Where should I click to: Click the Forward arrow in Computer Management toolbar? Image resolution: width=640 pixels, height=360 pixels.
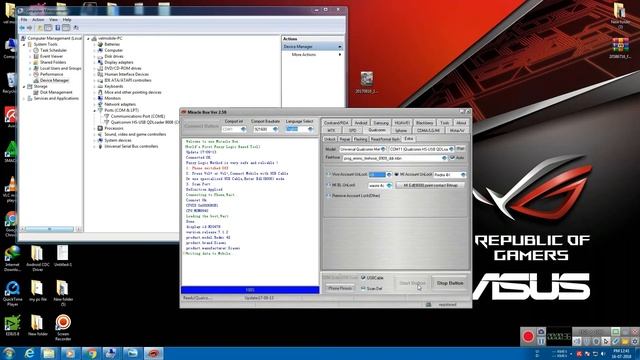[x=29, y=28]
